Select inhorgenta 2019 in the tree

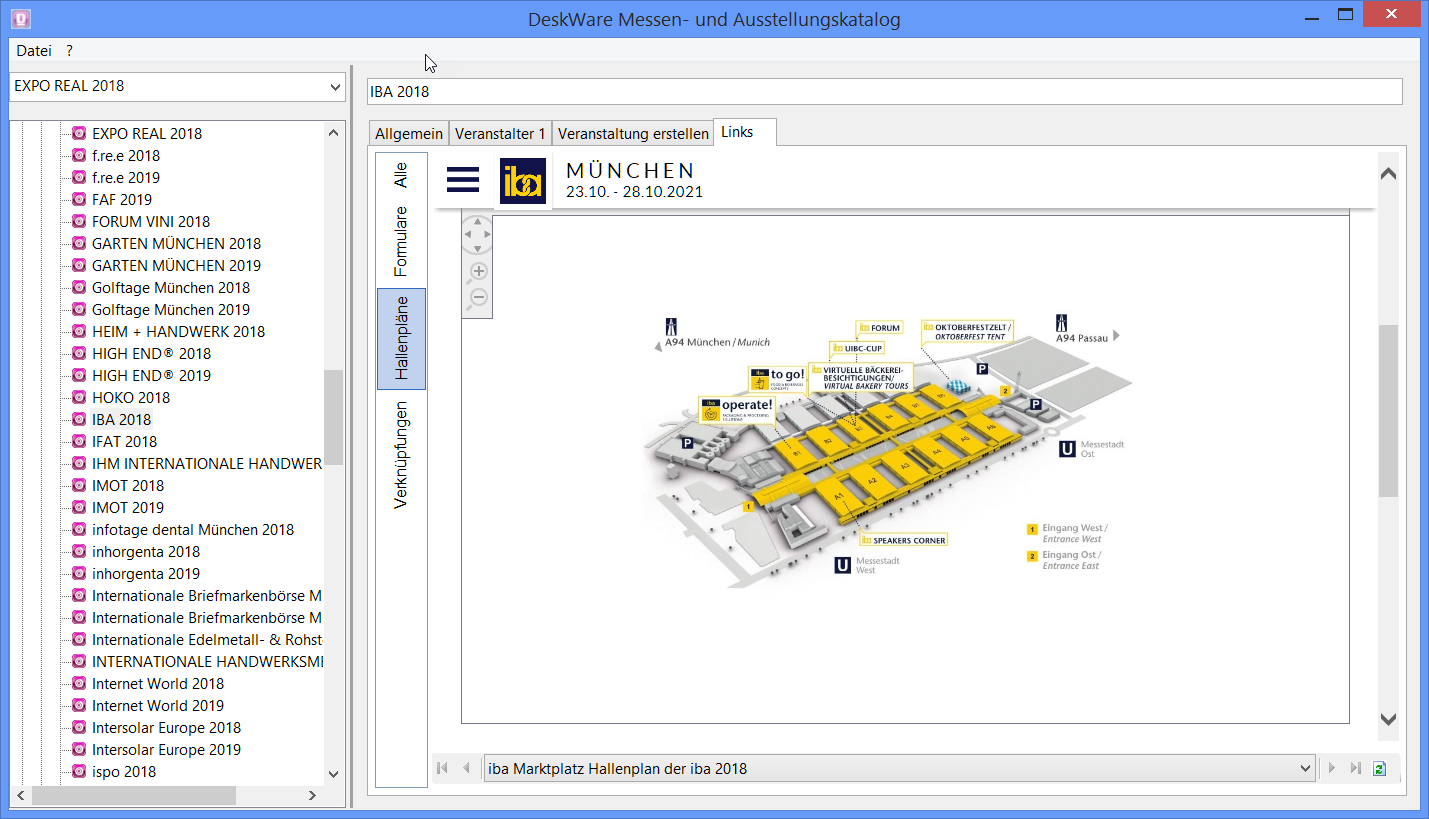[x=146, y=573]
